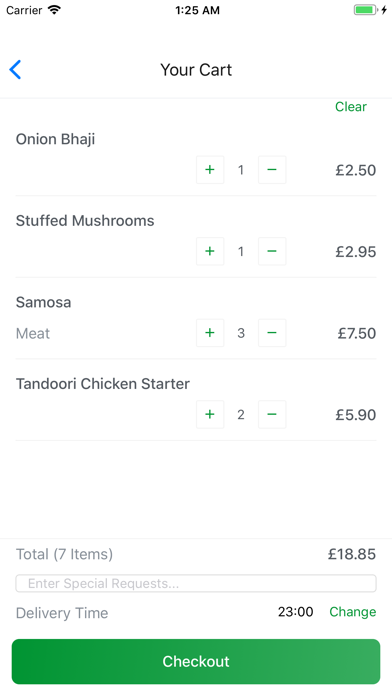The width and height of the screenshot is (392, 696).
Task: Tap the 23:00 delivery time value
Action: (x=296, y=612)
